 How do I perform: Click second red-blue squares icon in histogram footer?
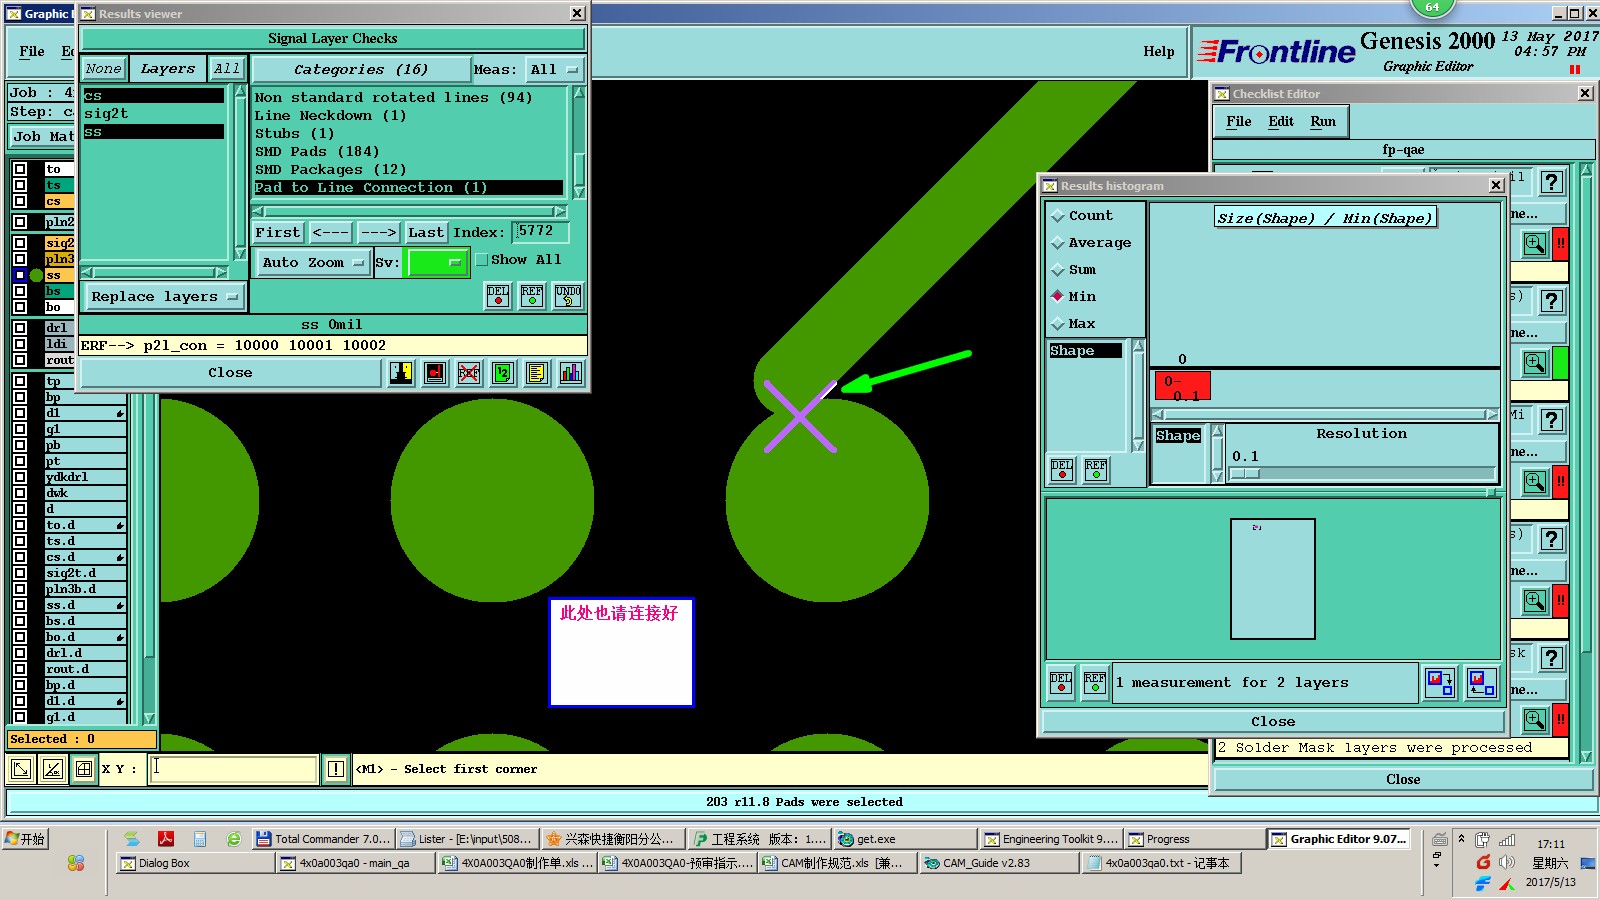click(x=1482, y=683)
